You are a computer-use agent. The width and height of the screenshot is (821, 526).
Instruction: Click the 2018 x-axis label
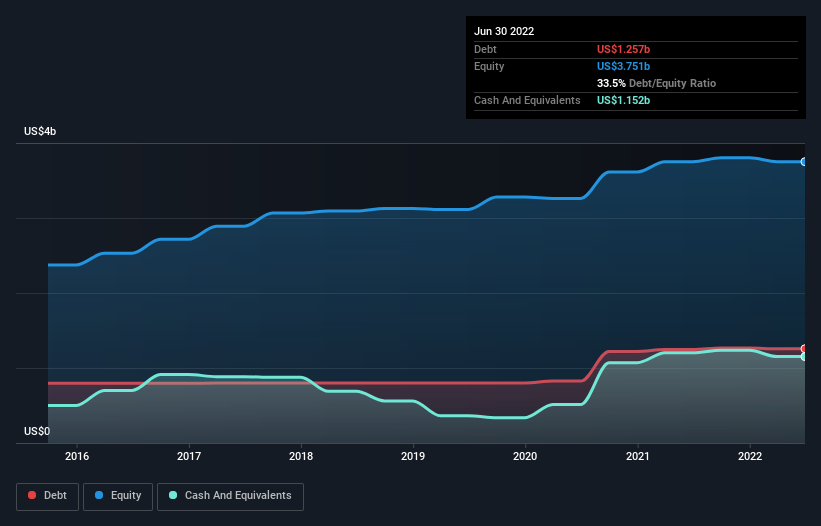tap(301, 456)
